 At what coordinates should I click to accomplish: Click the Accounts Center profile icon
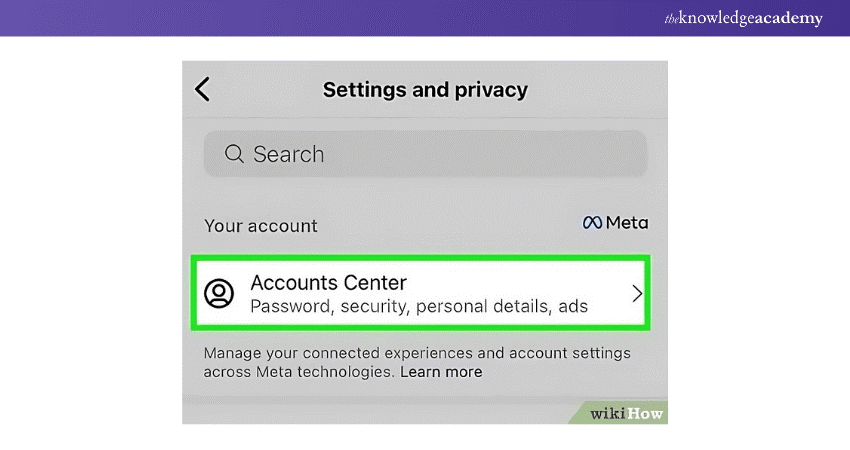(x=219, y=293)
